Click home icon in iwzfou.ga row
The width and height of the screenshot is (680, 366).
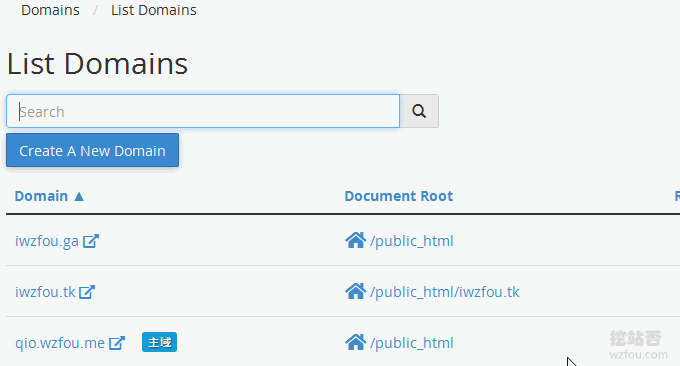356,240
